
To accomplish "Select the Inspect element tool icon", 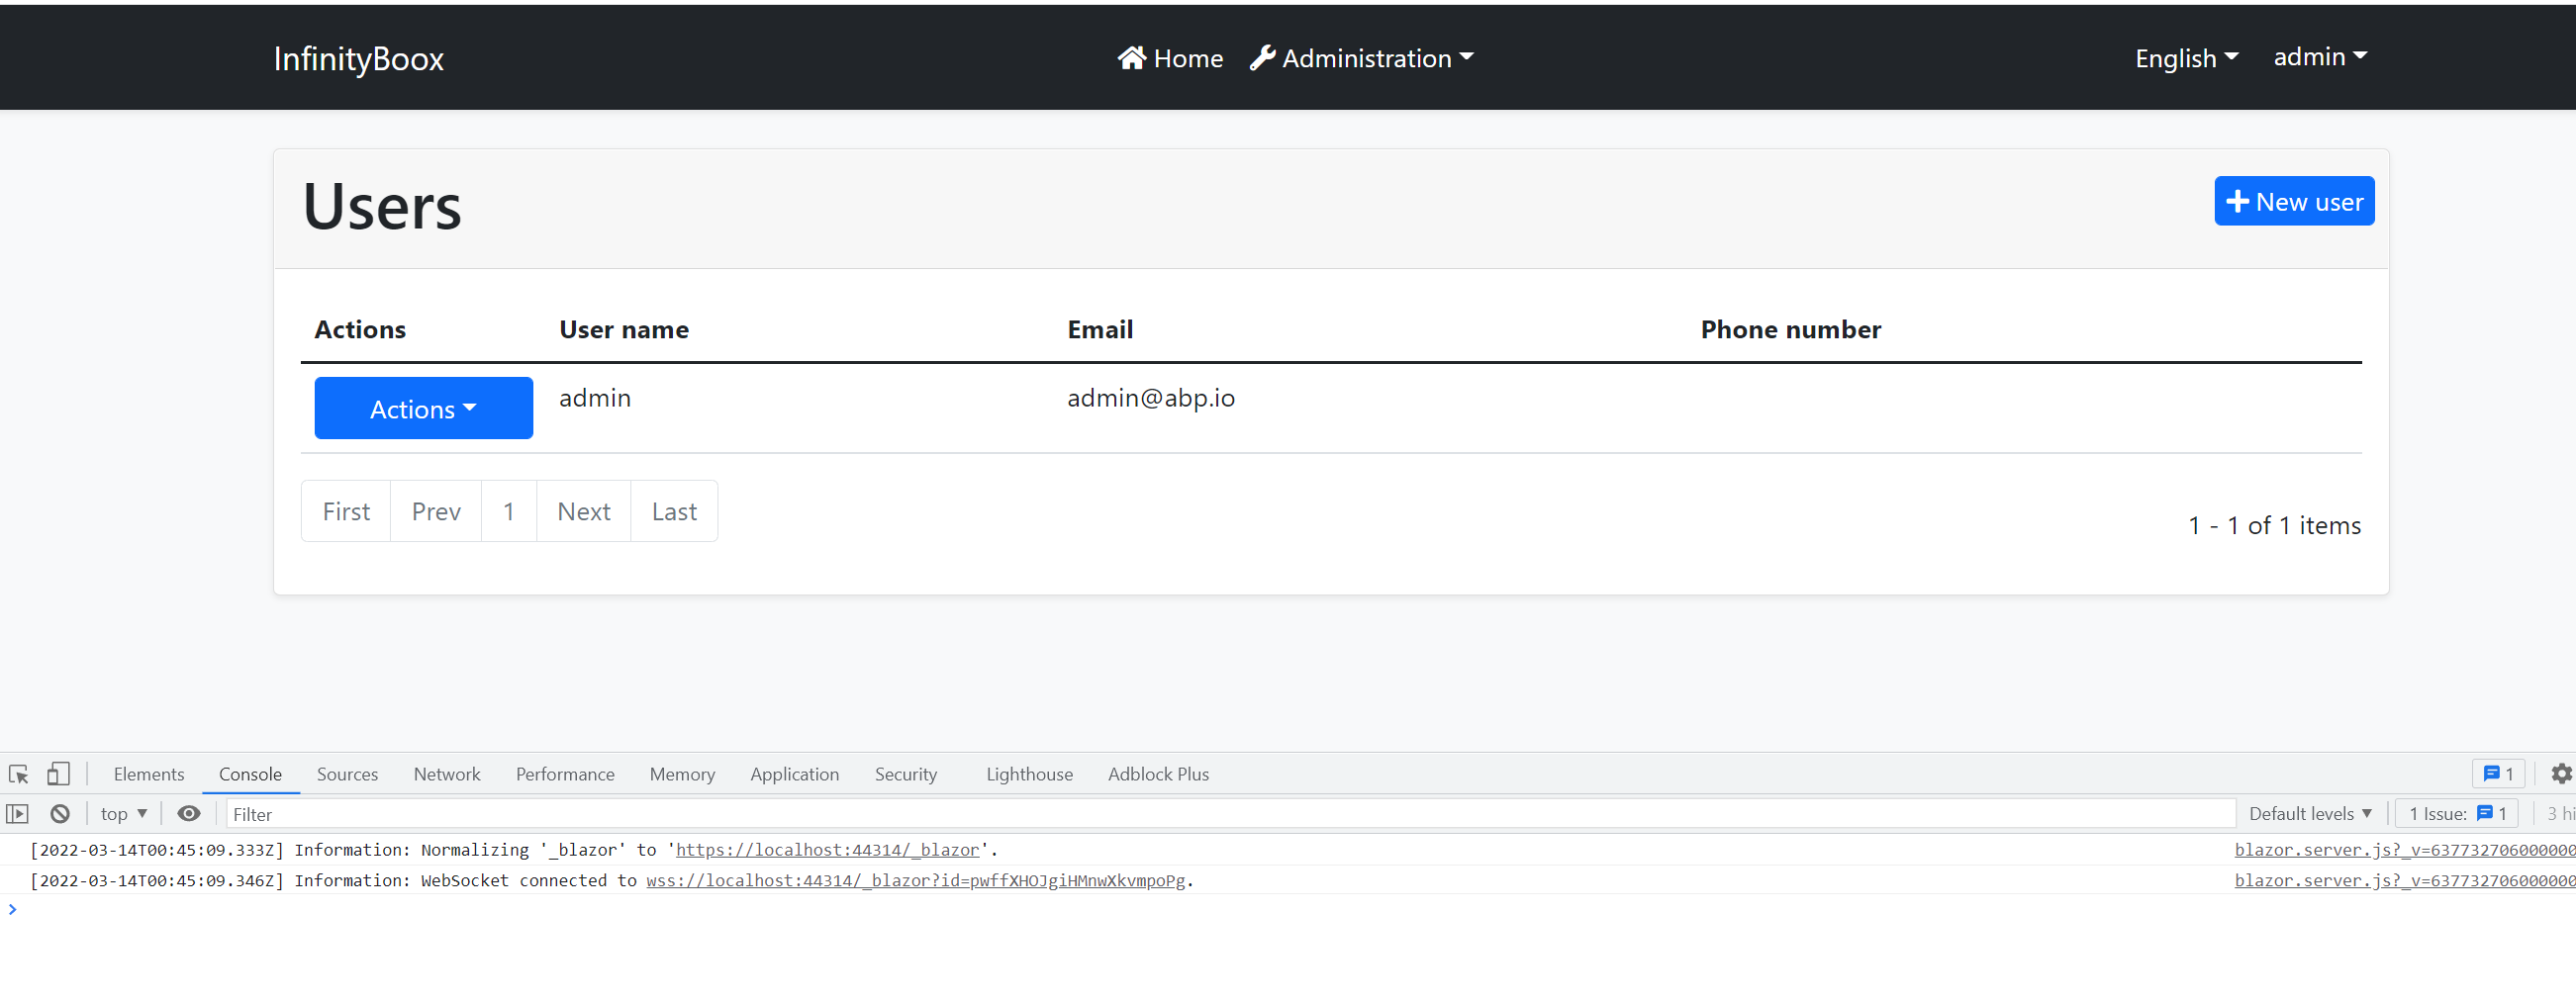I will coord(17,773).
